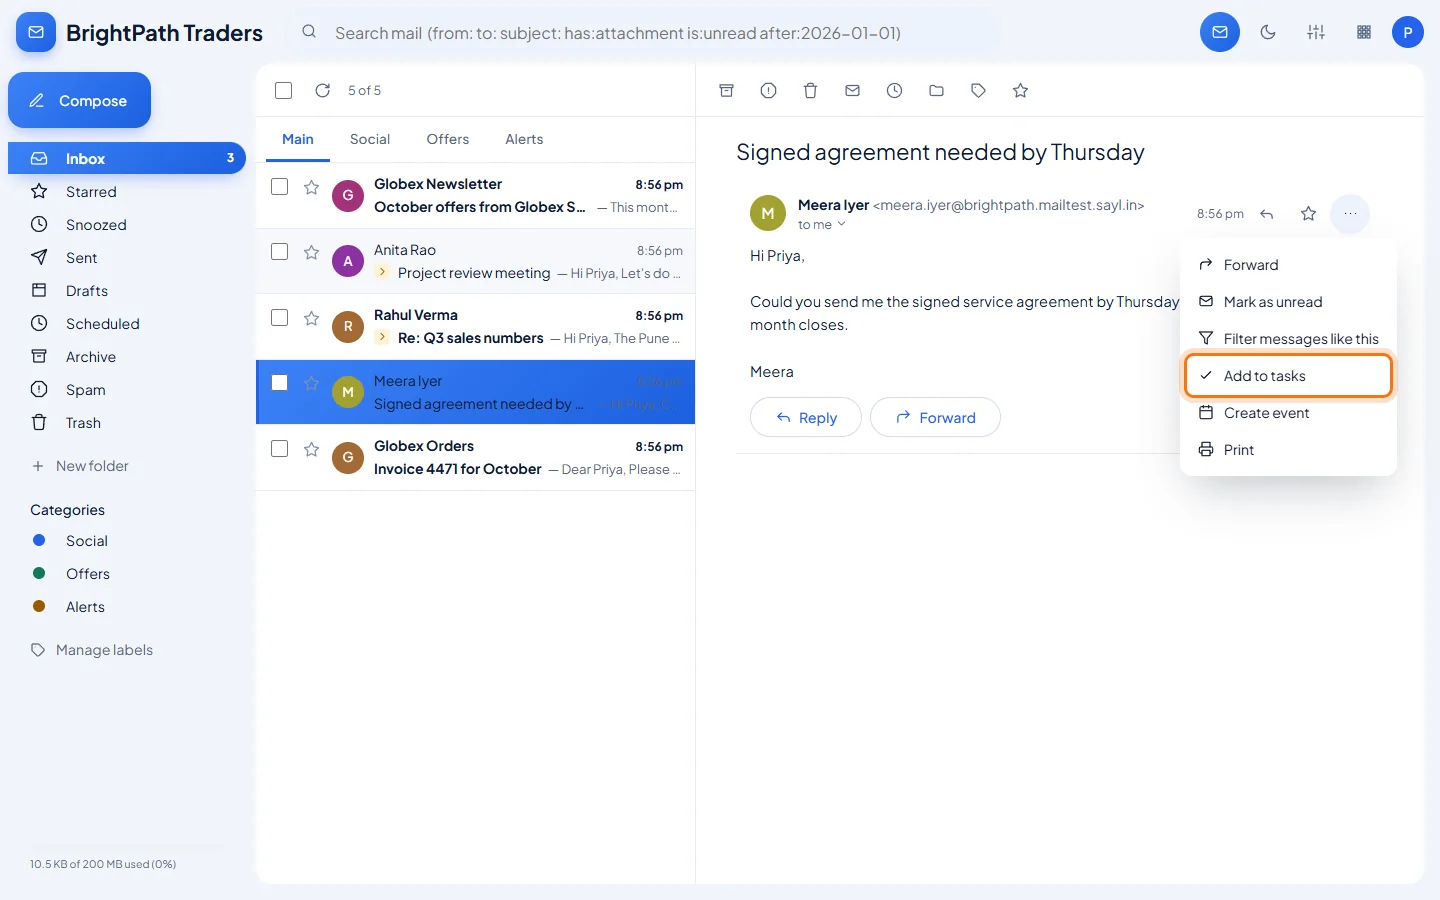Select Mark as unread in the dropdown menu
Viewport: 1440px width, 900px height.
click(1288, 302)
